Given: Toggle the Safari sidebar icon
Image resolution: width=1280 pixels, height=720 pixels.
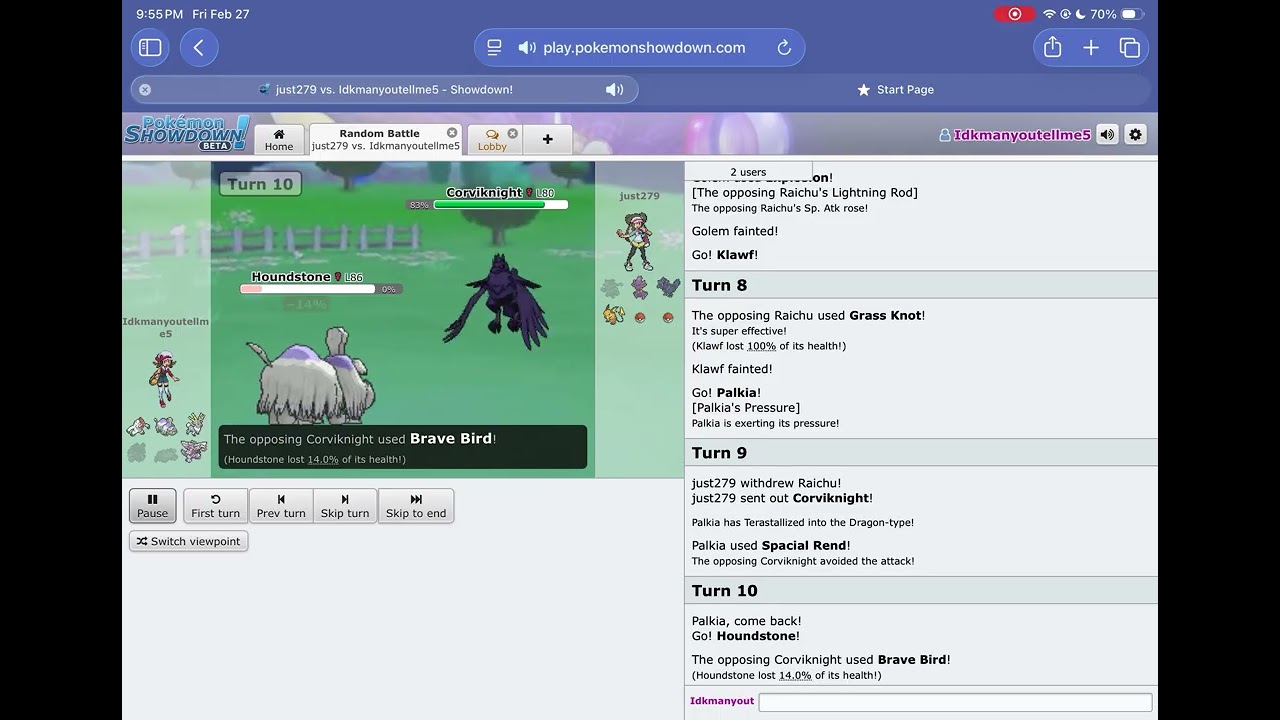Looking at the screenshot, I should [x=150, y=47].
